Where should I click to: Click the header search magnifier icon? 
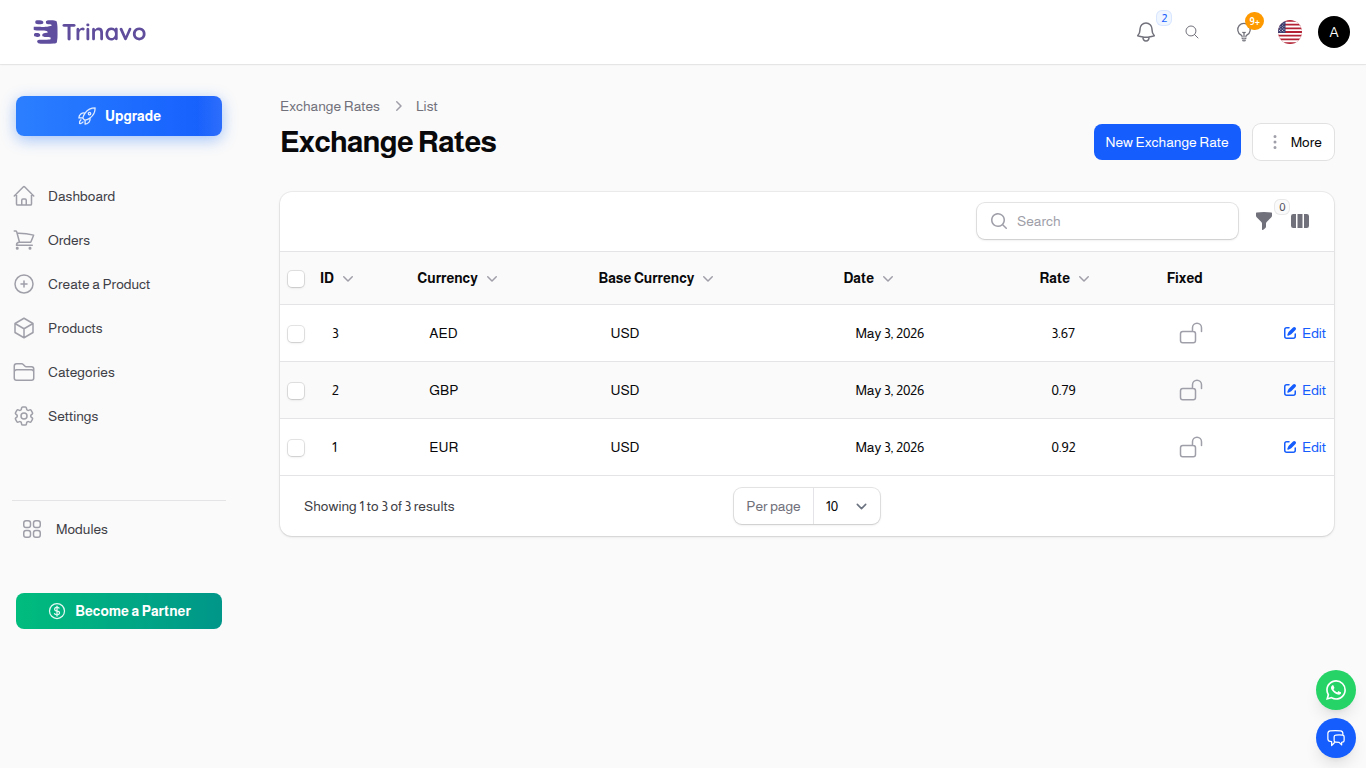[1192, 32]
